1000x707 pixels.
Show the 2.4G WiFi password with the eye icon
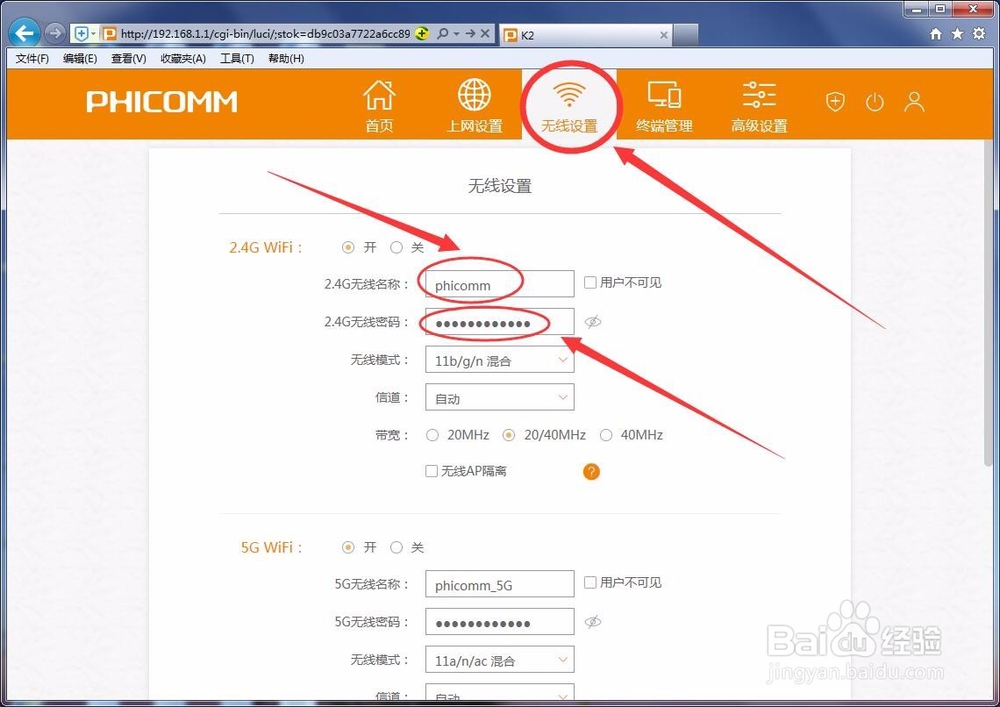(x=592, y=321)
